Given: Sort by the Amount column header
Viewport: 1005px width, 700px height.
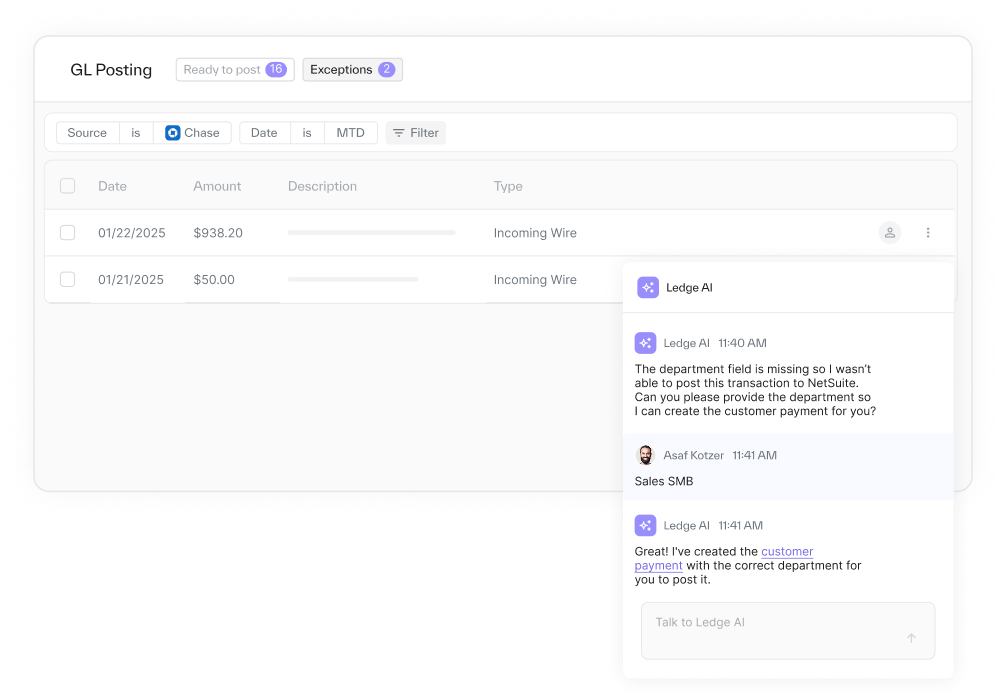Looking at the screenshot, I should click(x=217, y=186).
